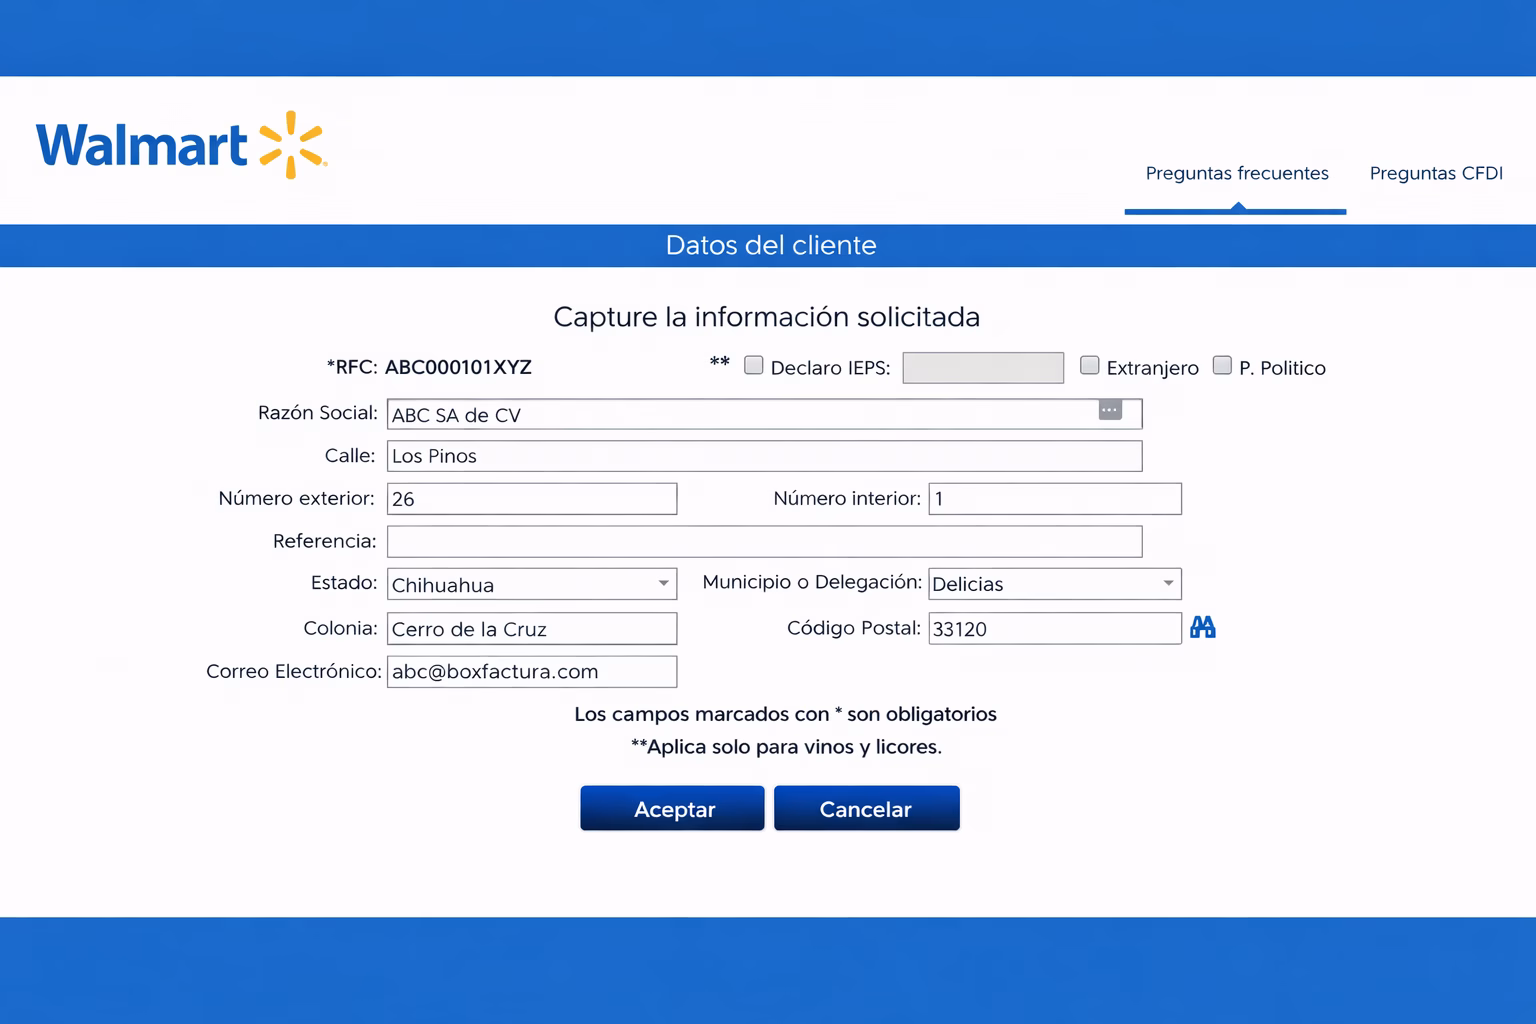Click the note about campos obligatorios
The height and width of the screenshot is (1024, 1536).
(785, 714)
